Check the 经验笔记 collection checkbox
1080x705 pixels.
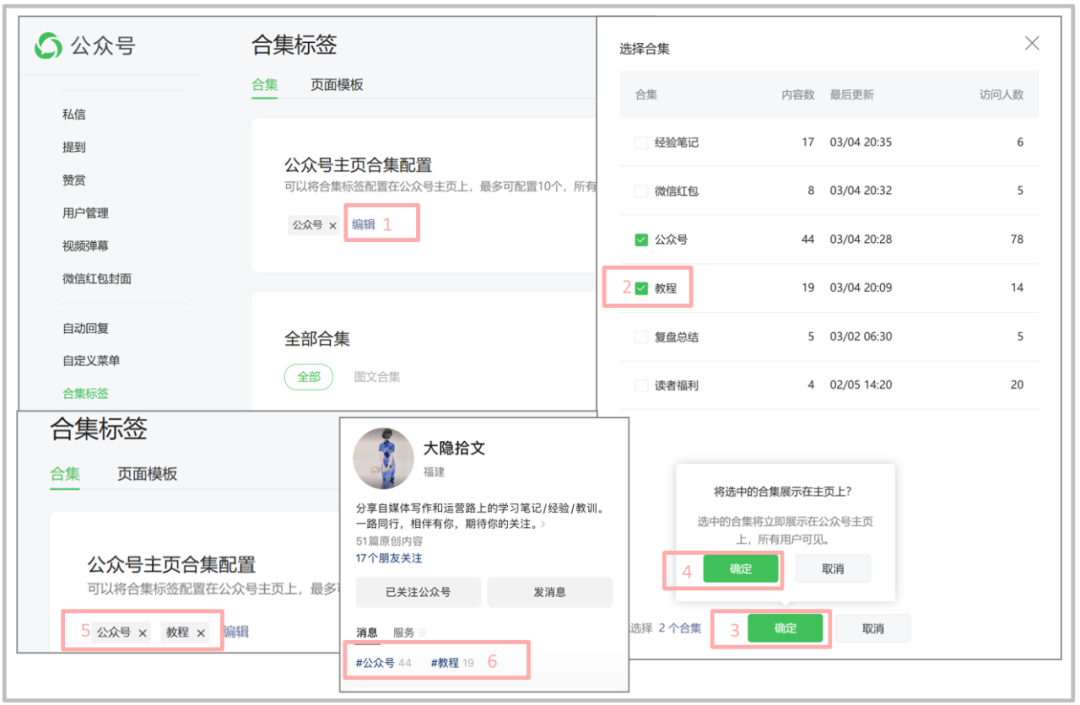click(641, 143)
